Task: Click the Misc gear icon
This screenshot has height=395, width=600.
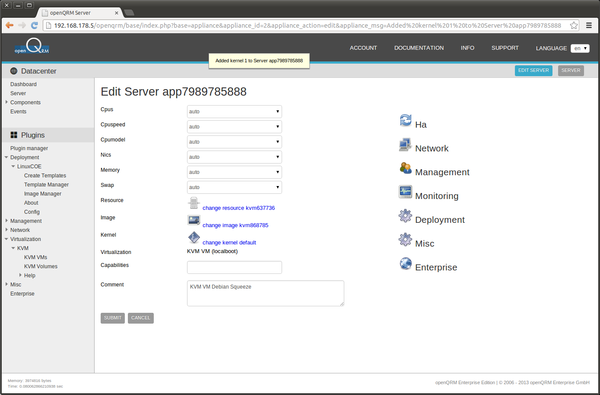Action: click(x=405, y=239)
